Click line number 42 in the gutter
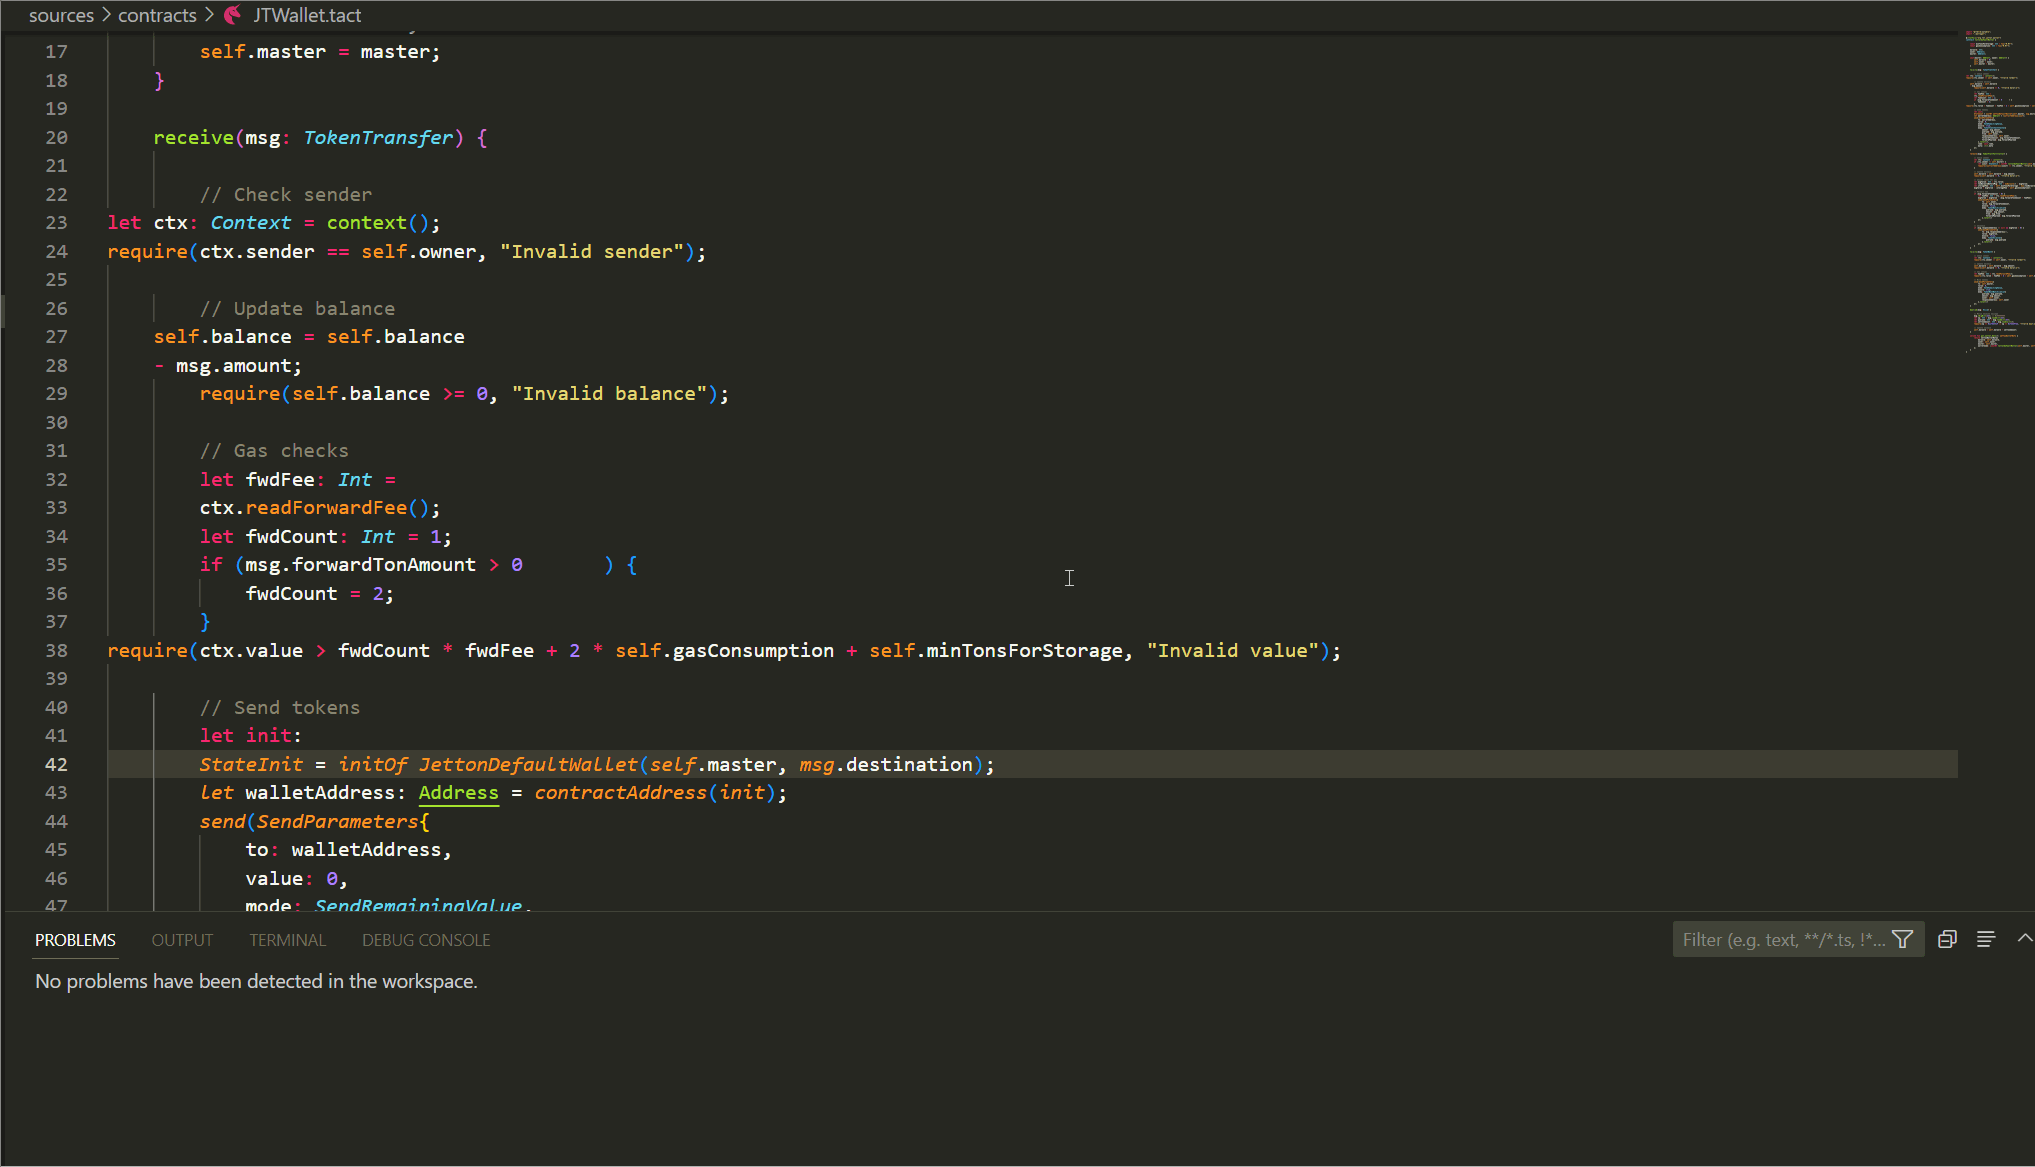Viewport: 2035px width, 1167px height. (x=56, y=764)
